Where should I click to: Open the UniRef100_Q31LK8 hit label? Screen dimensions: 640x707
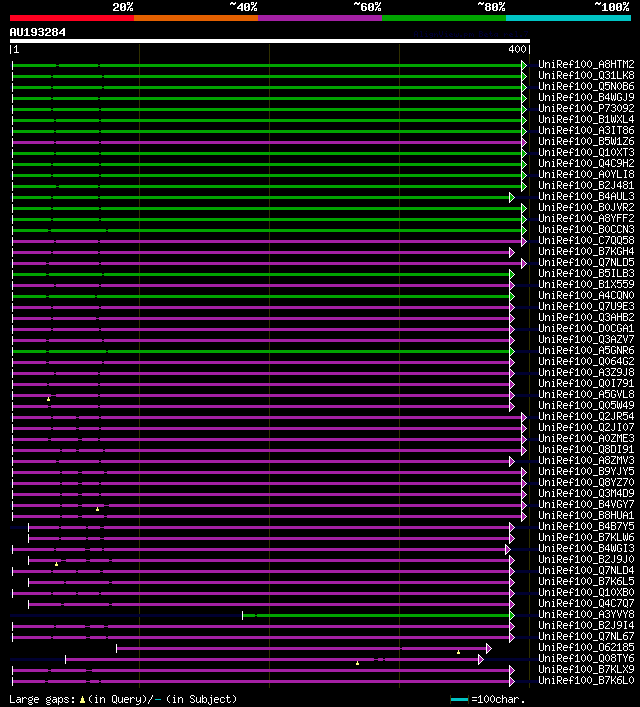click(x=586, y=75)
